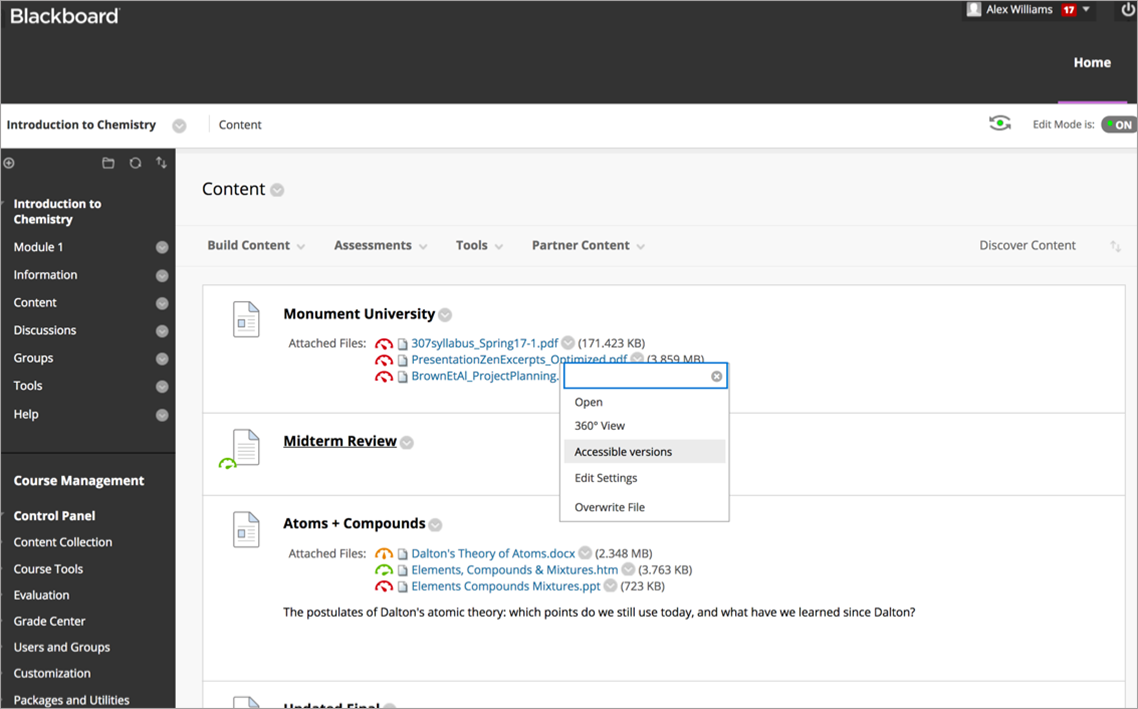Click the red Ally accessibility gauge for 307syllabus_Spring17-1.pdf
1138x709 pixels.
[x=384, y=343]
